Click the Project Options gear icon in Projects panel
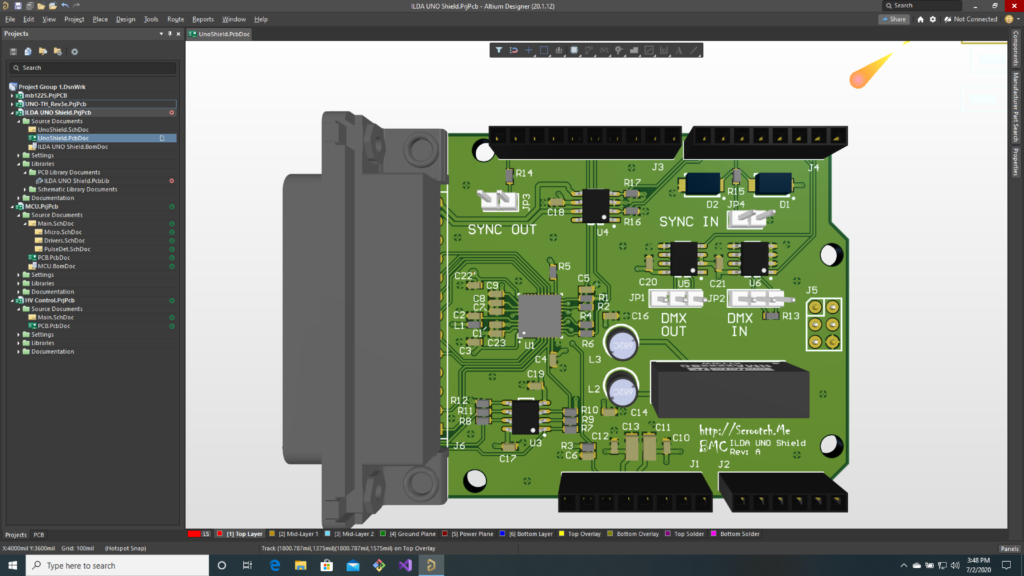 click(74, 51)
